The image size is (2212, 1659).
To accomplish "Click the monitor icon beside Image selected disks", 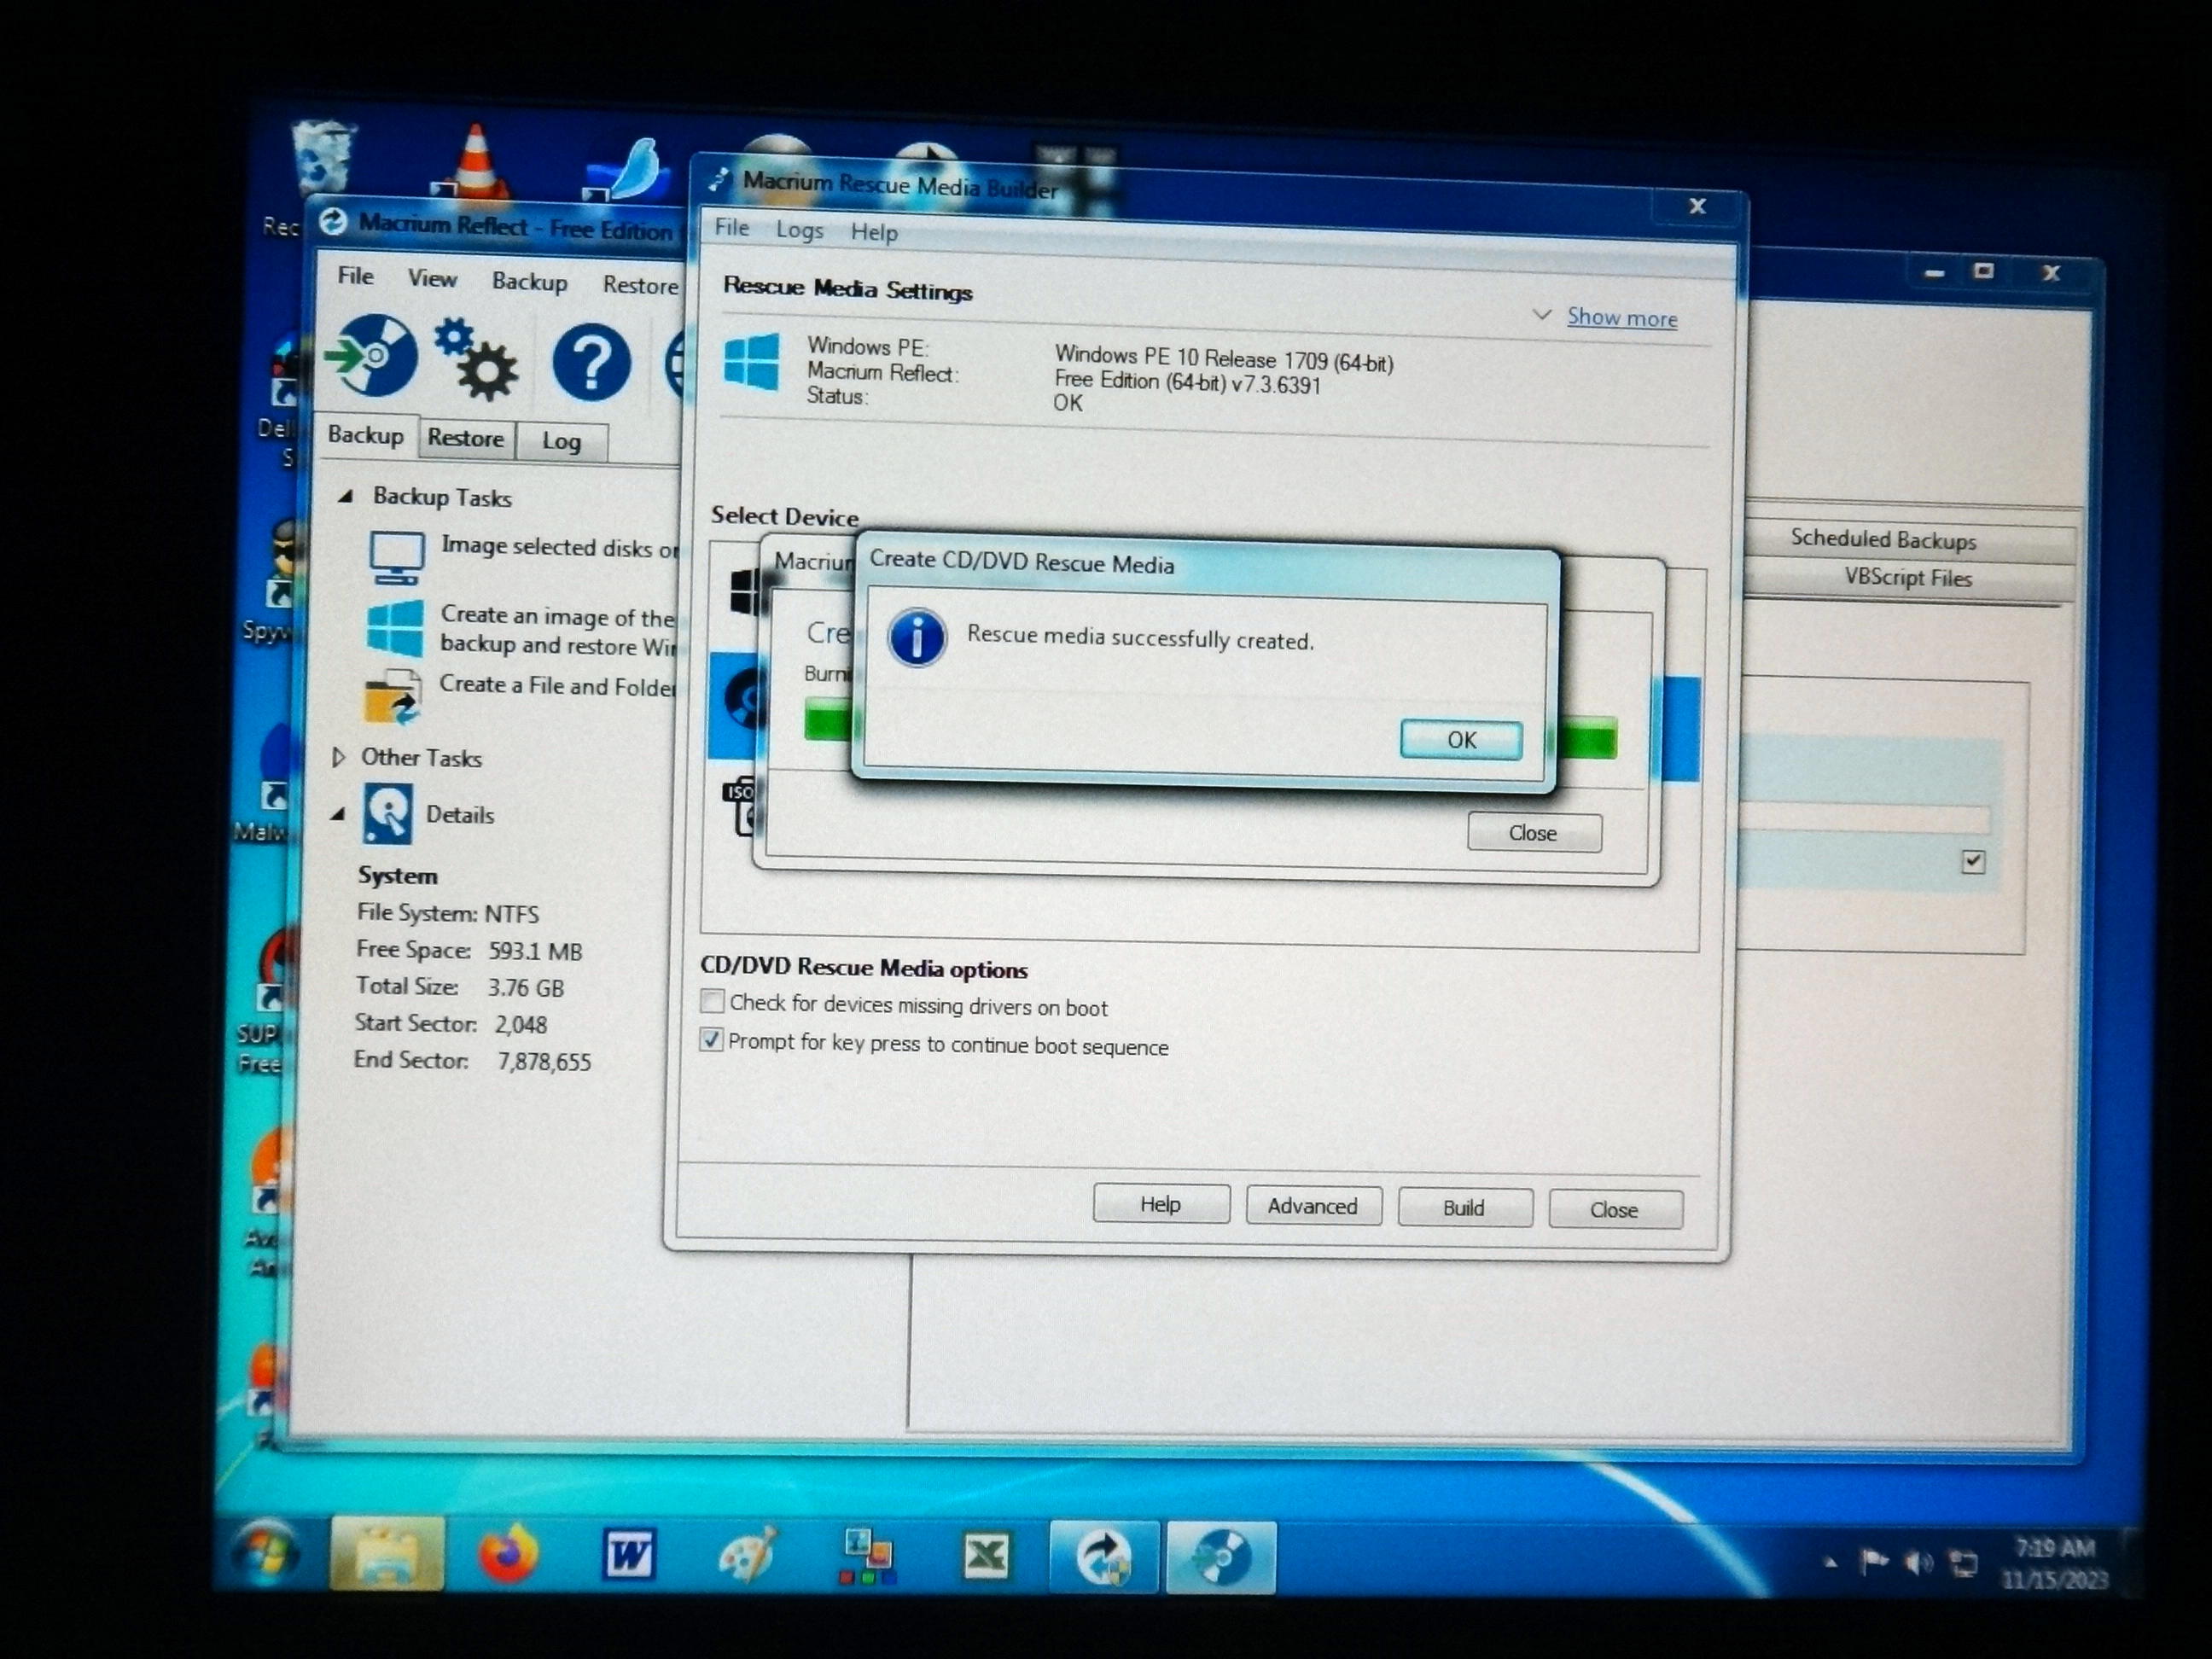I will coord(397,558).
